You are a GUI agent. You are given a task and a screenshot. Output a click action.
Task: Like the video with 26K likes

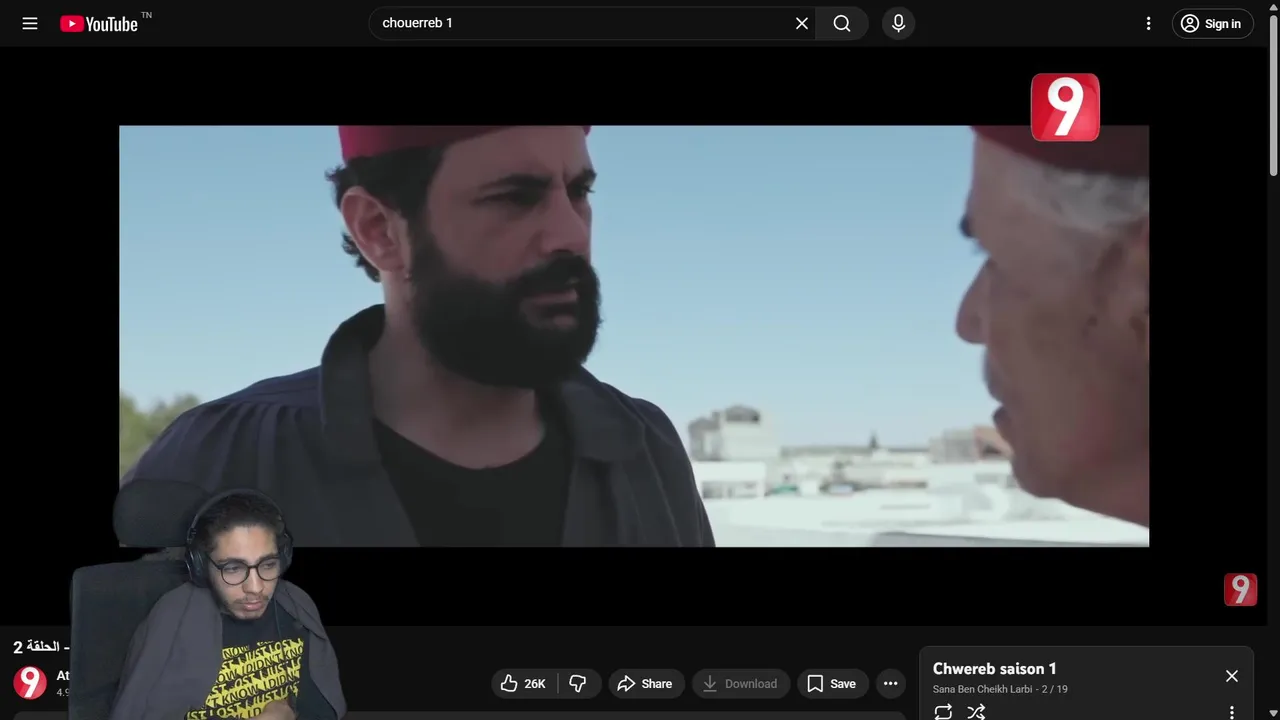(524, 683)
